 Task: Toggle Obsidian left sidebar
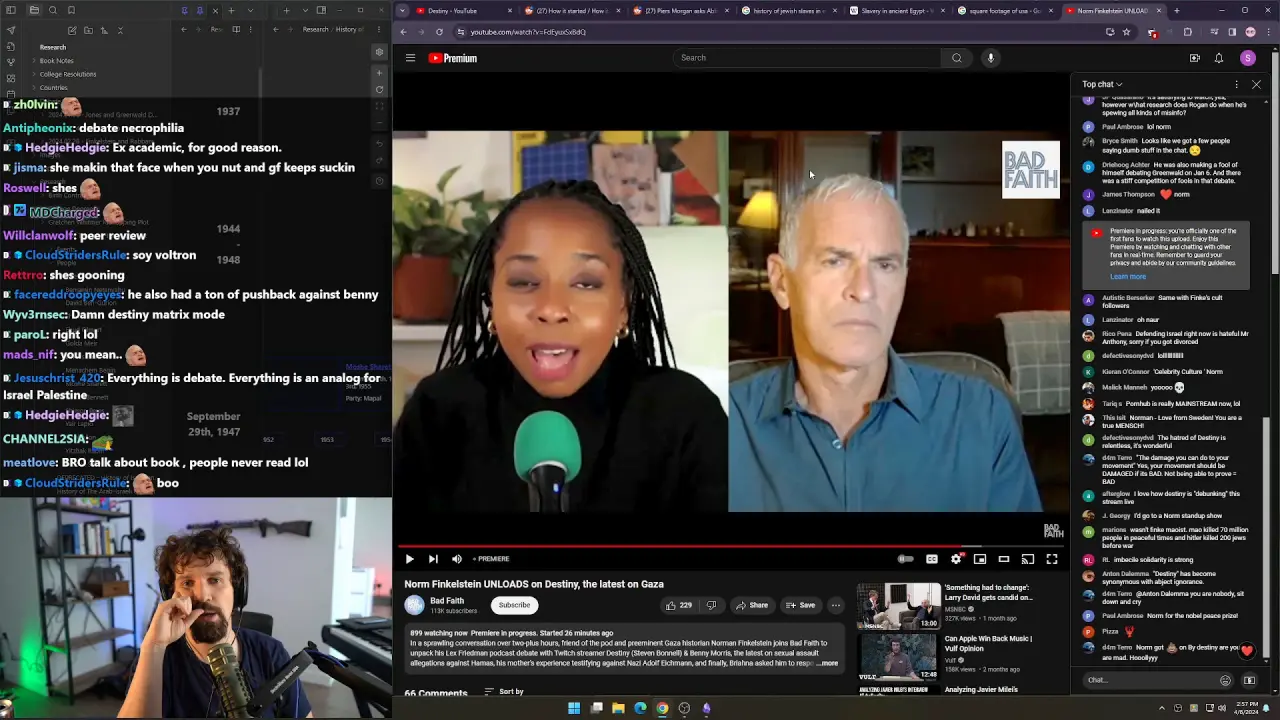11,11
